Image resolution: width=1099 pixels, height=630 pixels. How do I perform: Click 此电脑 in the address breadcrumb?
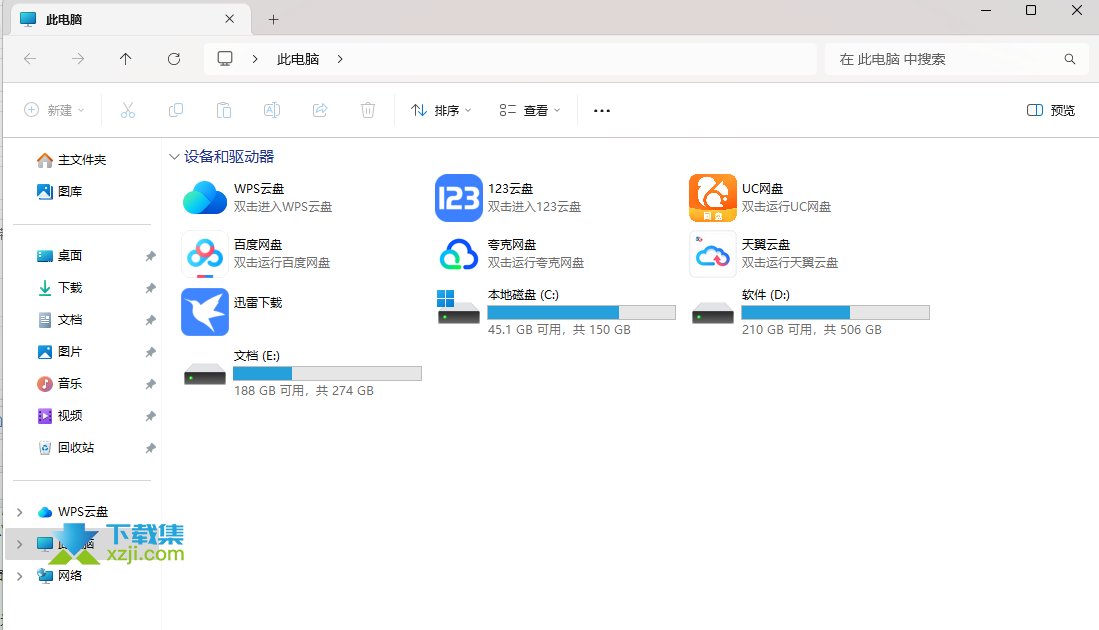point(298,59)
